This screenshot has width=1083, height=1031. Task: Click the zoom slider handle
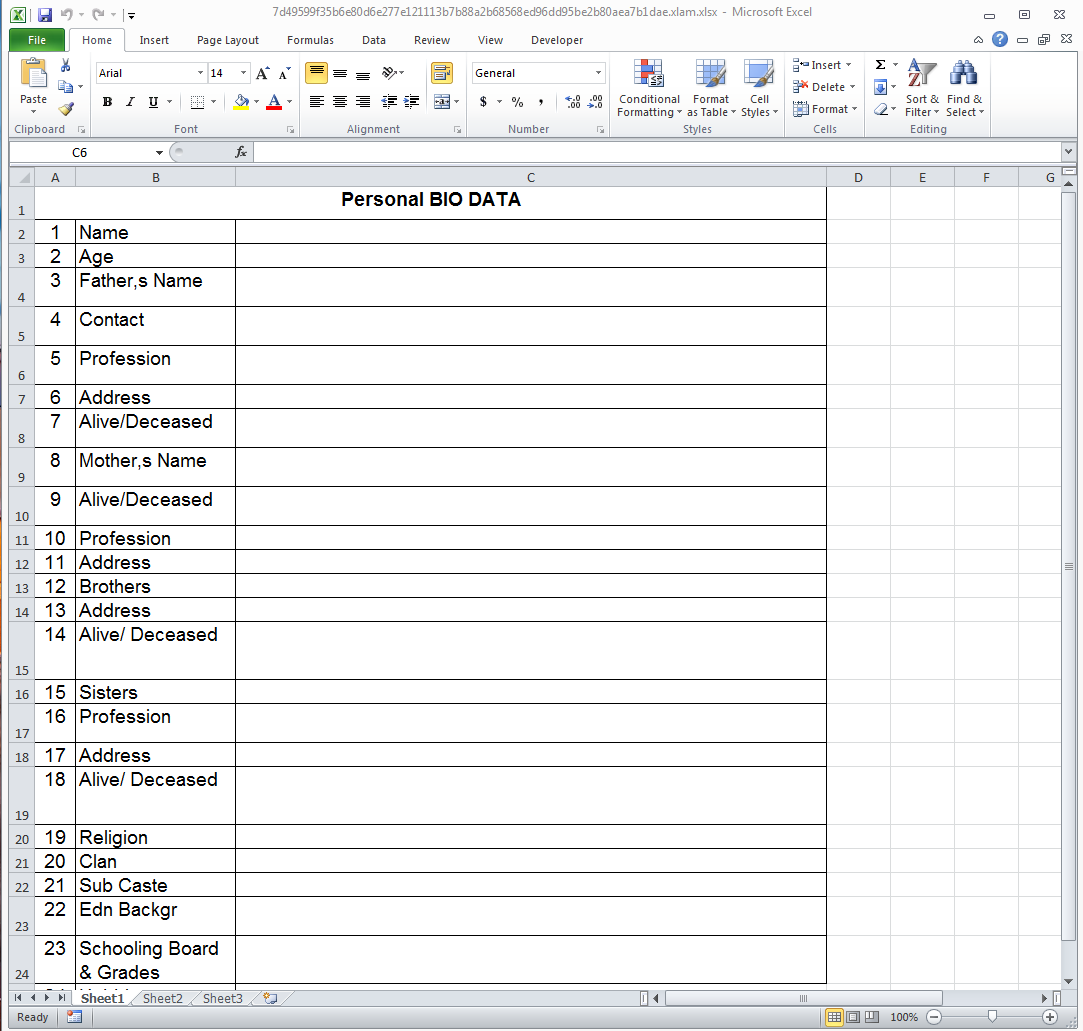(992, 1016)
